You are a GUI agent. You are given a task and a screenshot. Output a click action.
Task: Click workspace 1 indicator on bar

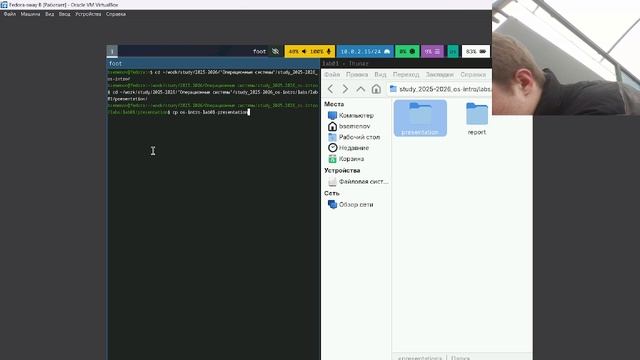[112, 51]
